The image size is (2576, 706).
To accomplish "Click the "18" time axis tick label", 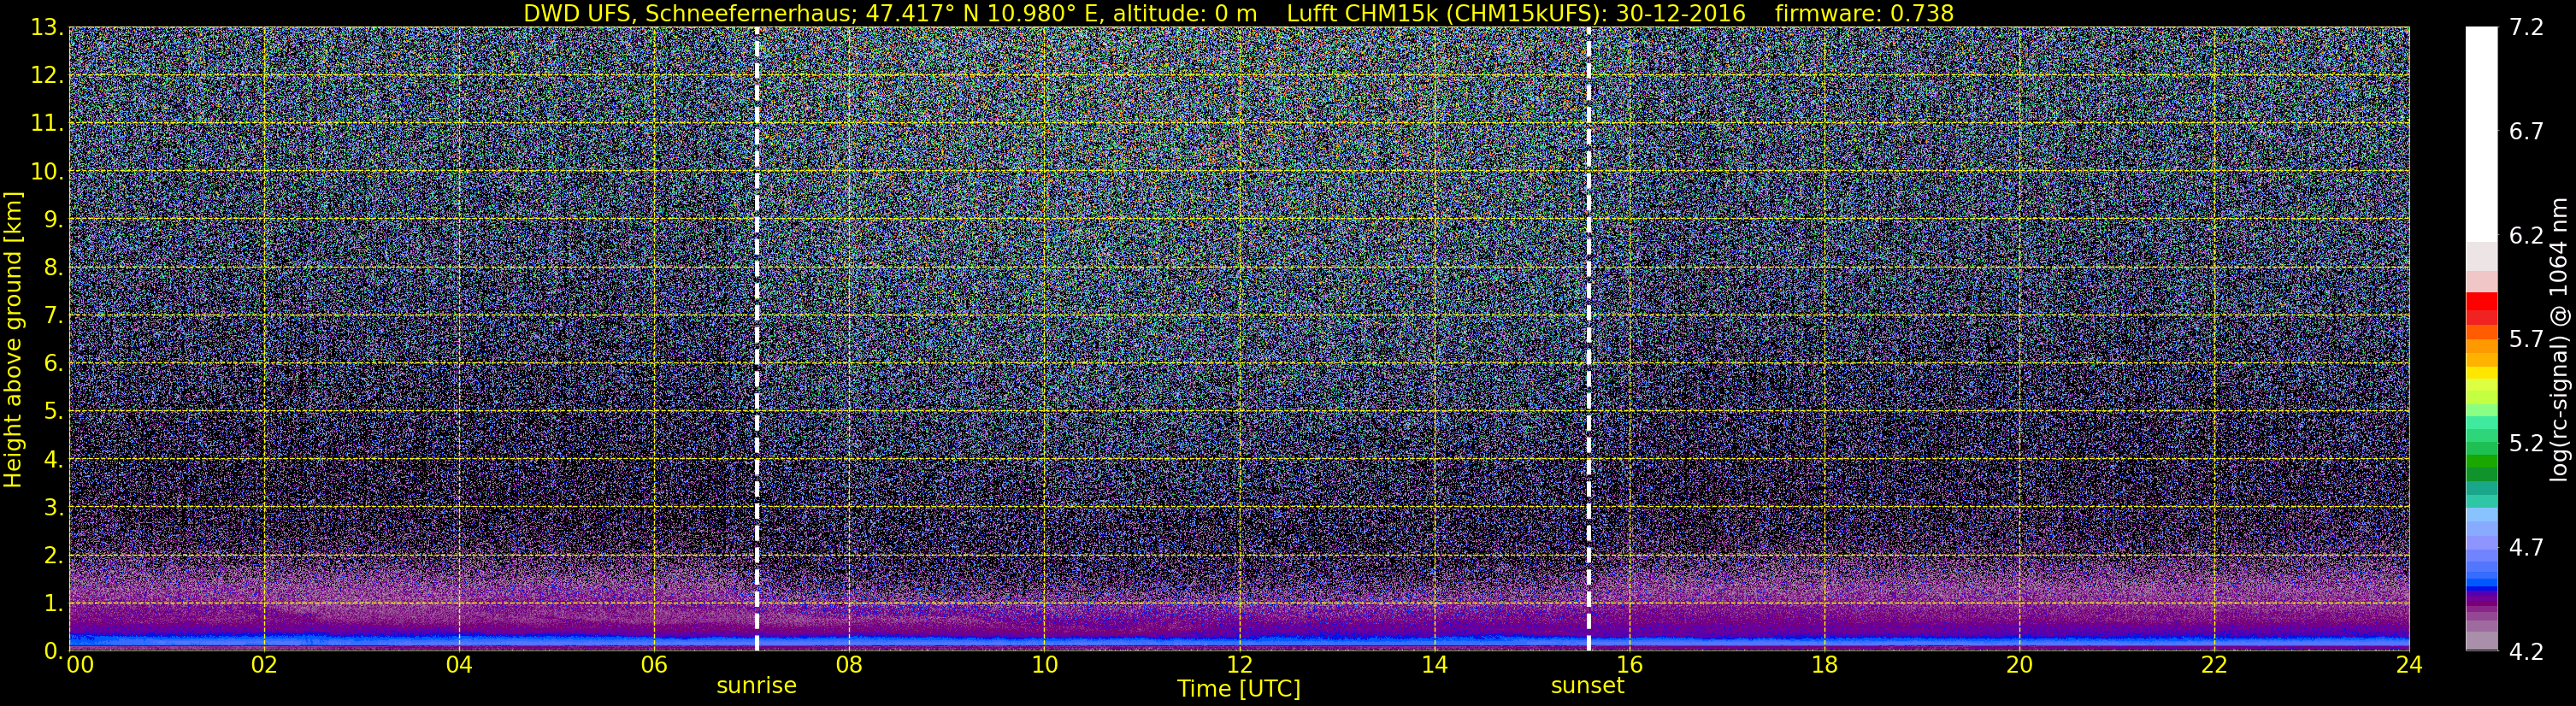I will coord(1824,664).
